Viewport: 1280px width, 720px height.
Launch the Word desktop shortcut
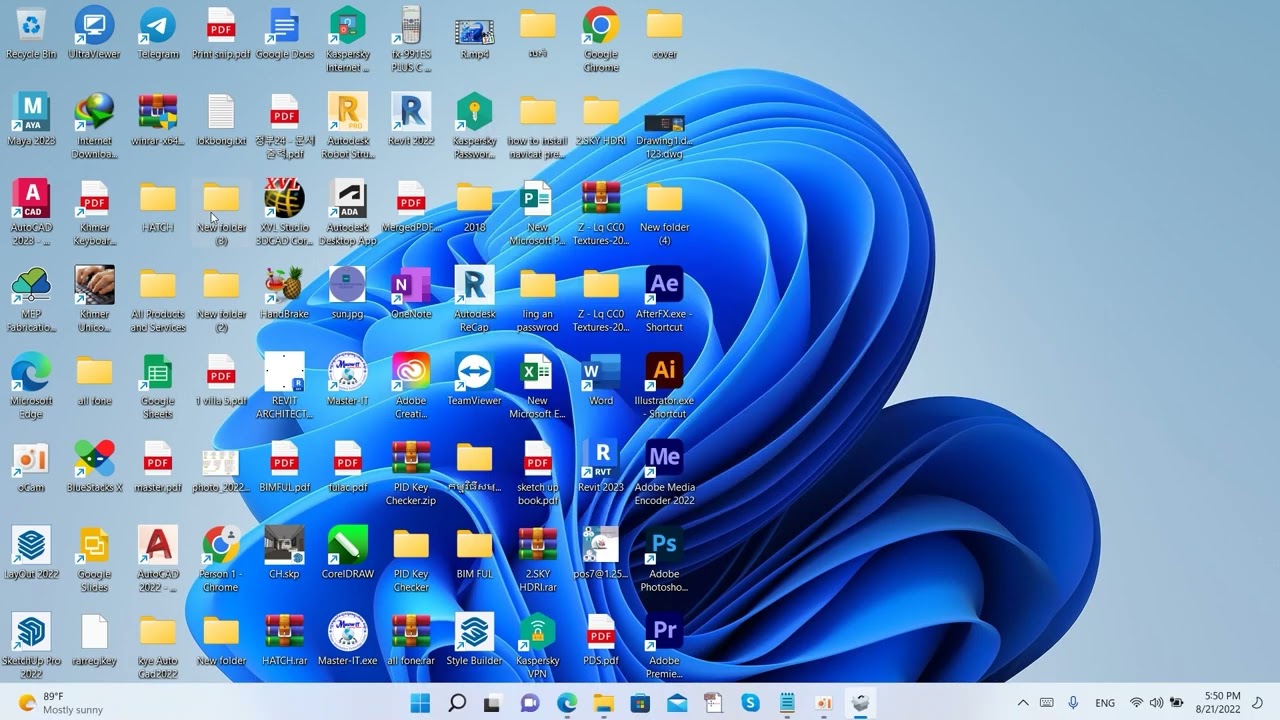[x=601, y=380]
